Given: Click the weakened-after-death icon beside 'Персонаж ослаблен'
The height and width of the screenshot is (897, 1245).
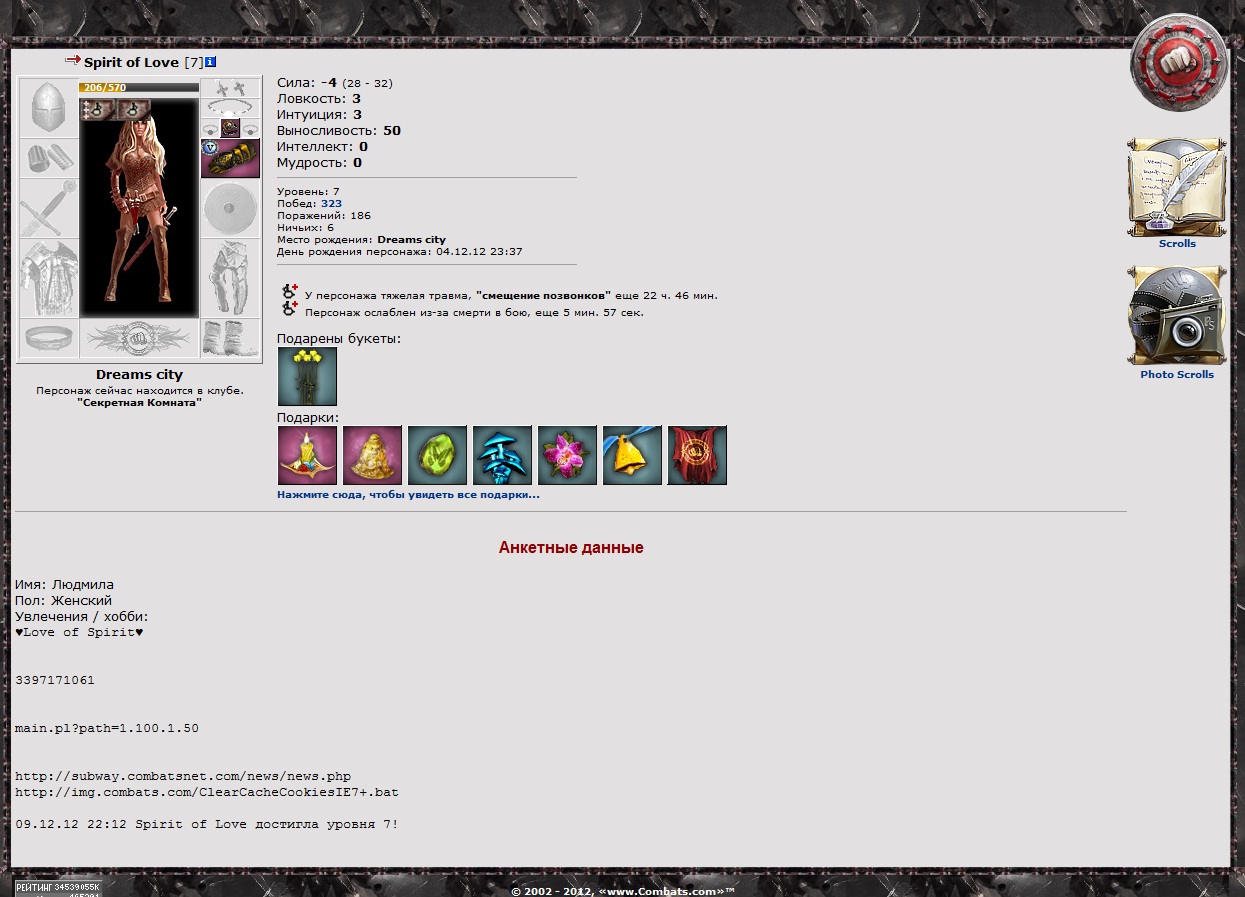Looking at the screenshot, I should 290,309.
